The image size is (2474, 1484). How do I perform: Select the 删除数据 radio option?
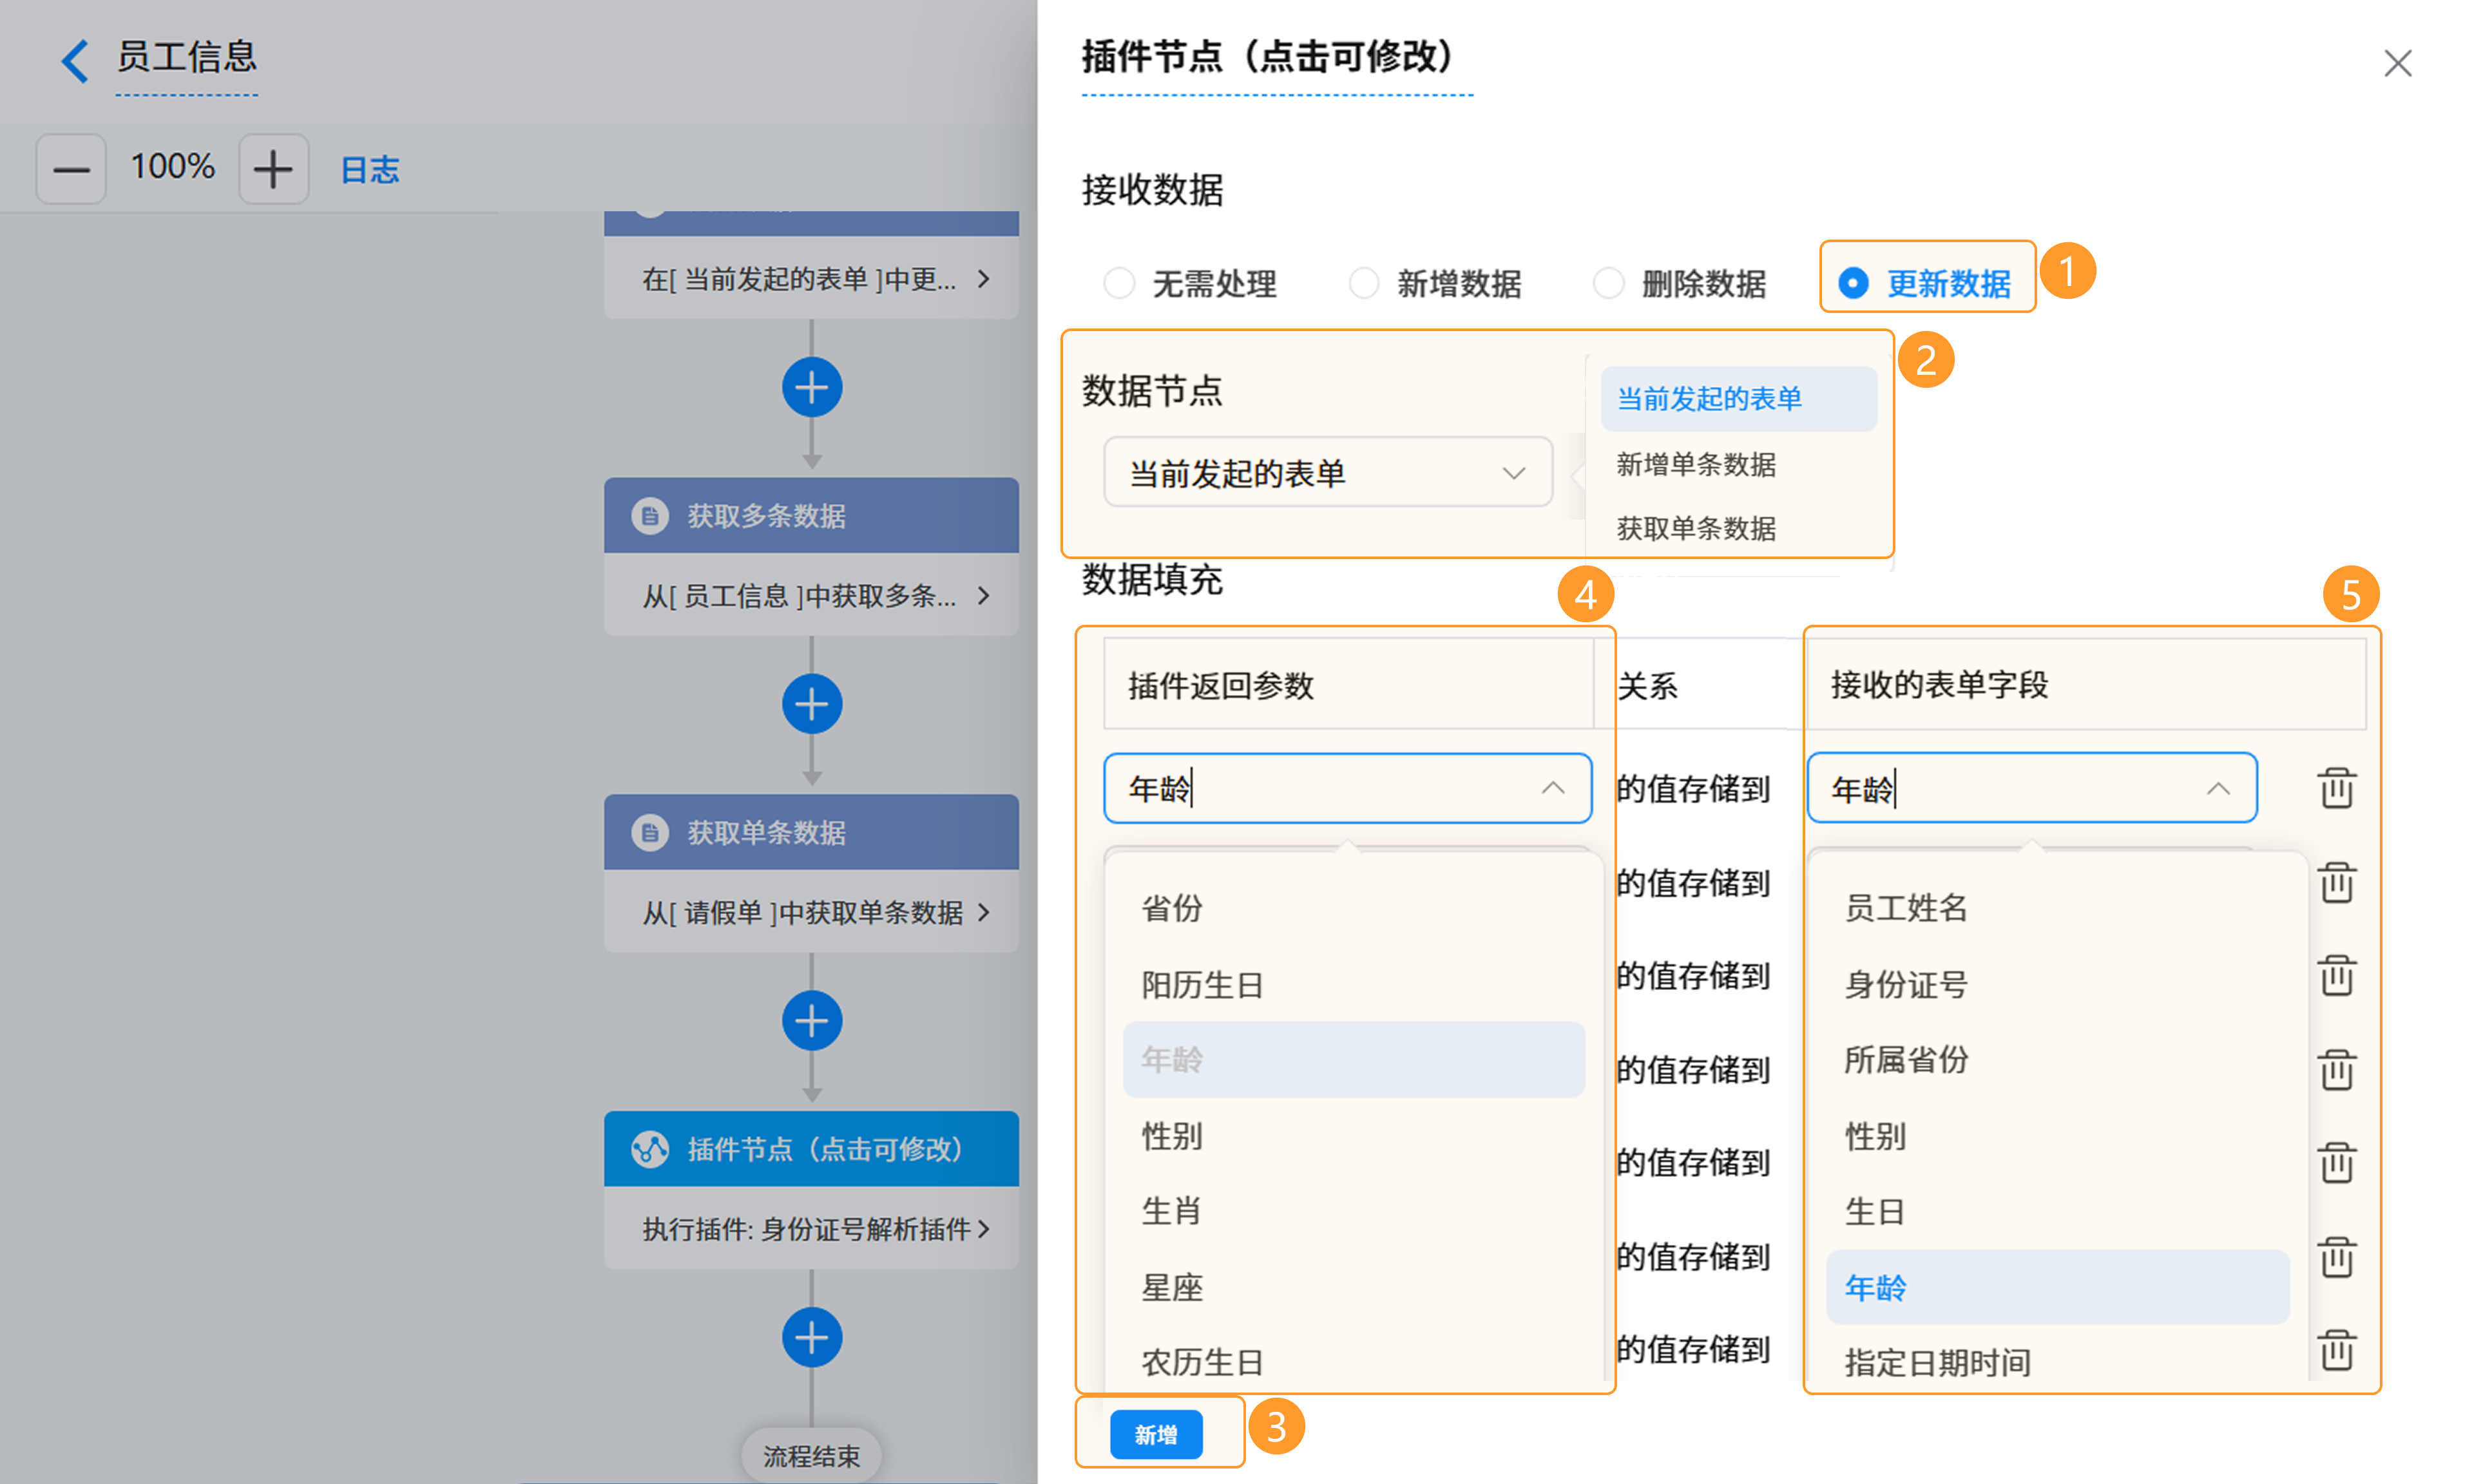(x=1679, y=284)
